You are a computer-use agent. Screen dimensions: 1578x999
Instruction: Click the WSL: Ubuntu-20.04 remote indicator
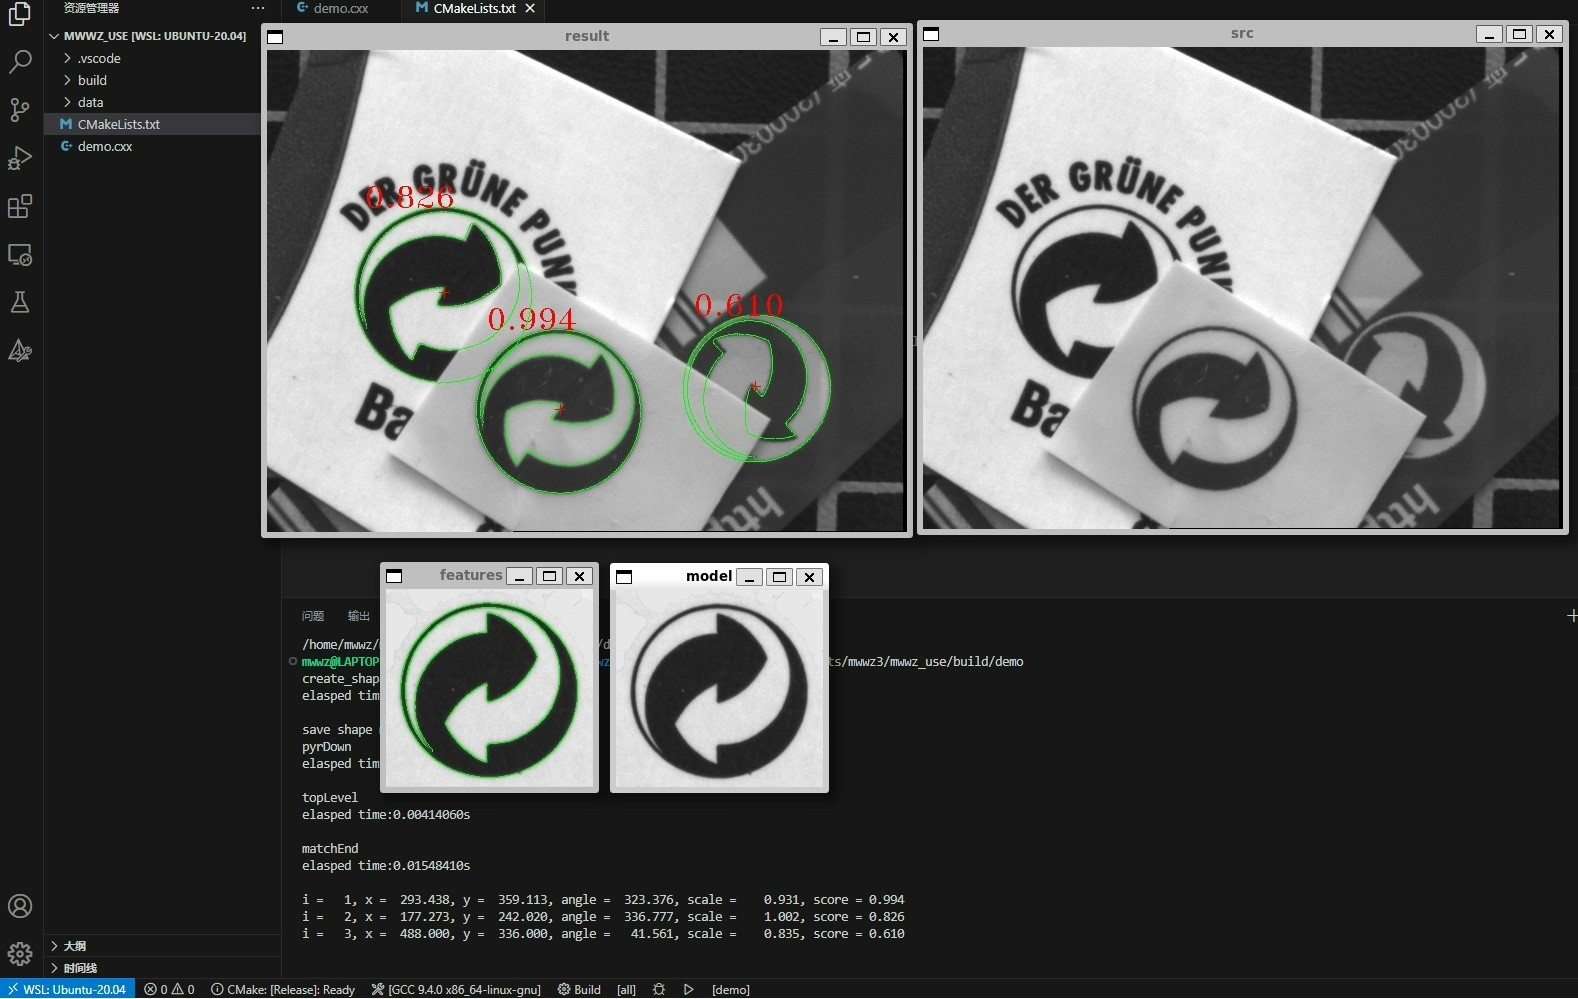[x=67, y=989]
